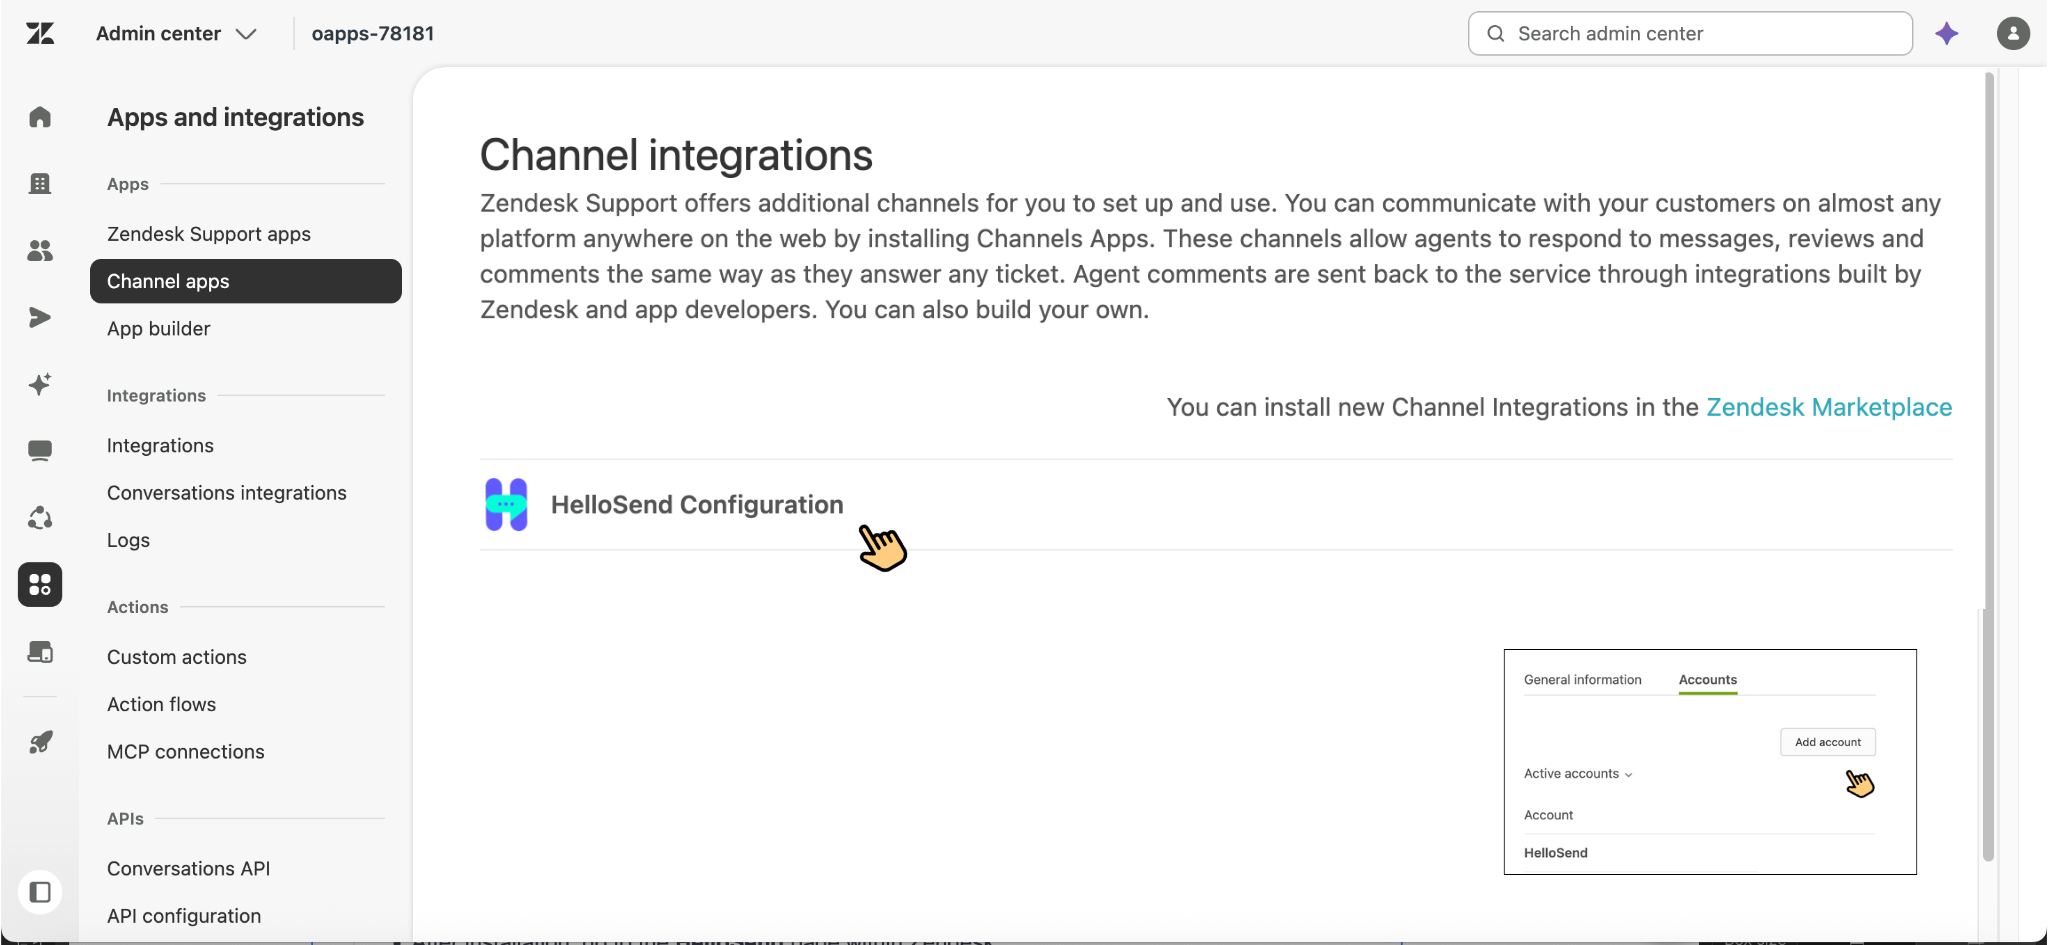
Task: Open Conversations integrations
Action: (x=227, y=493)
